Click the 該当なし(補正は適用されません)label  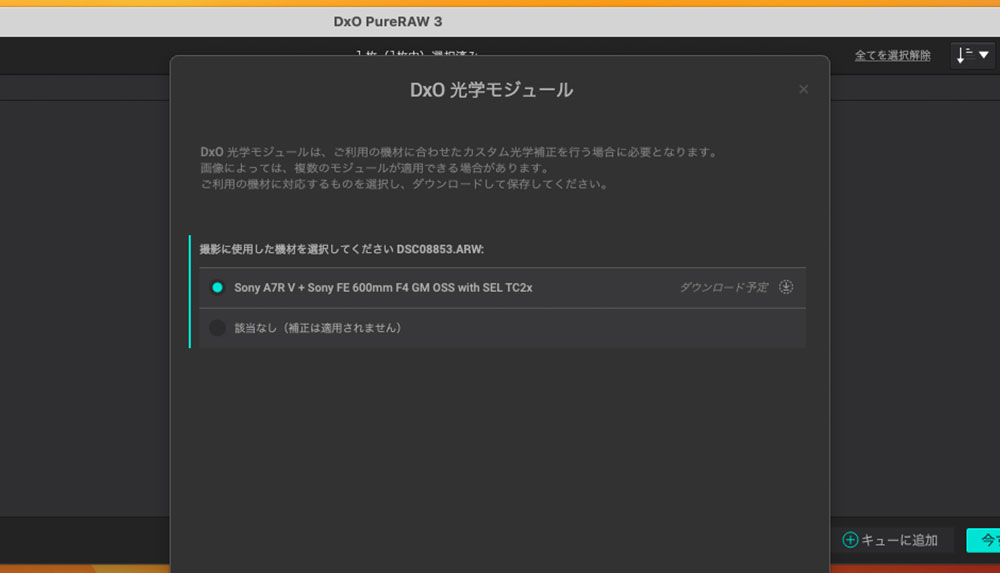[x=318, y=328]
